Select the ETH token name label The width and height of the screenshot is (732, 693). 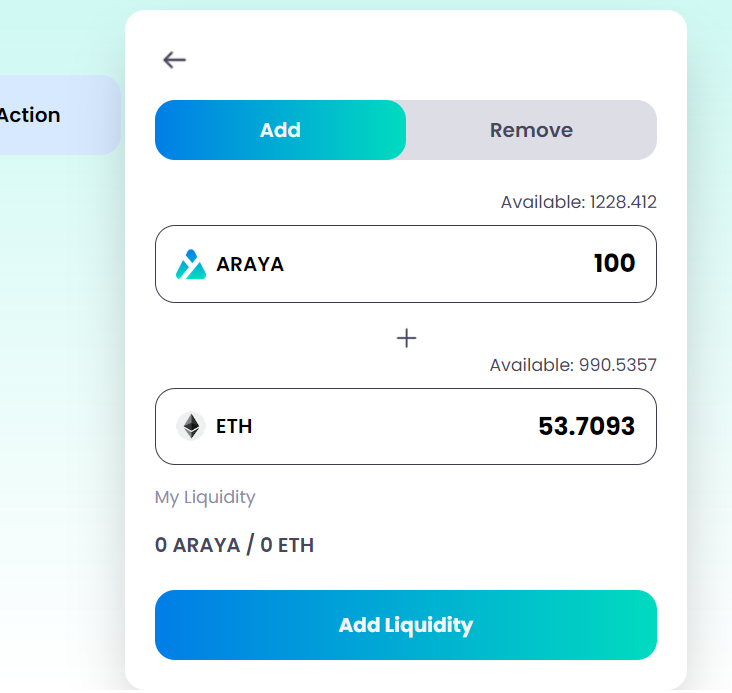pyautogui.click(x=234, y=427)
